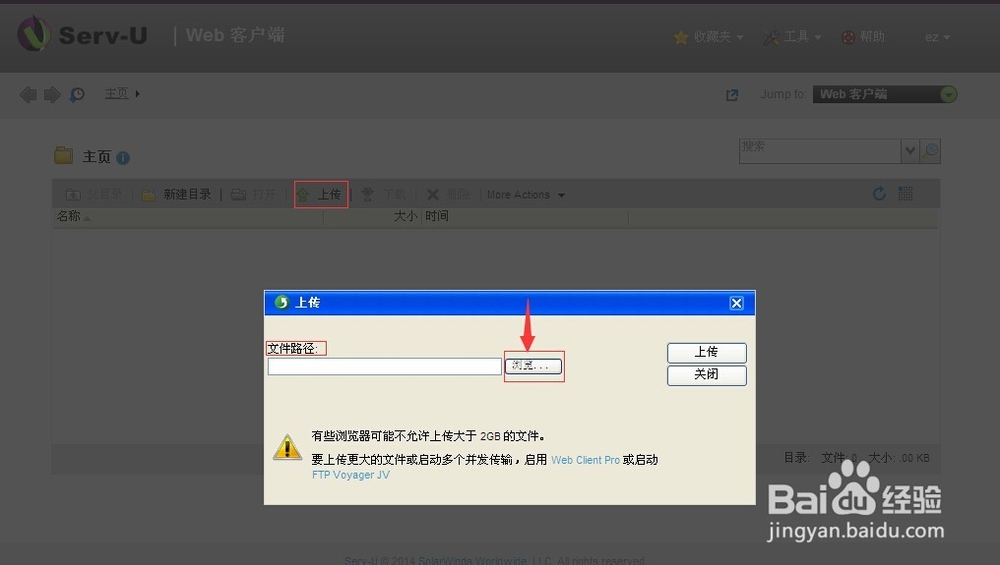Click the 关闭 button in dialog
Viewport: 1000px width, 565px height.
click(x=707, y=375)
